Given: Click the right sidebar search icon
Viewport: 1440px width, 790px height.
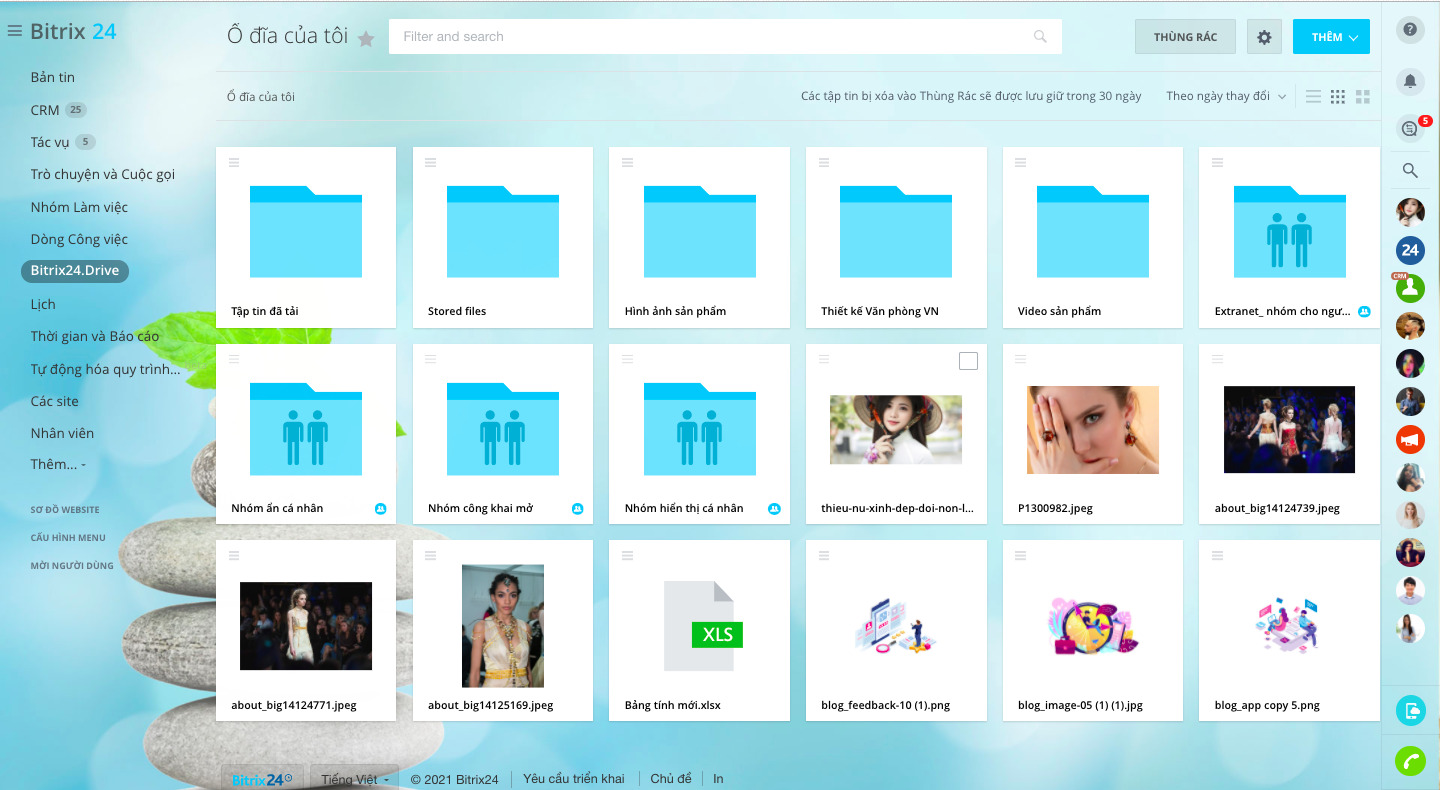Looking at the screenshot, I should pyautogui.click(x=1410, y=170).
